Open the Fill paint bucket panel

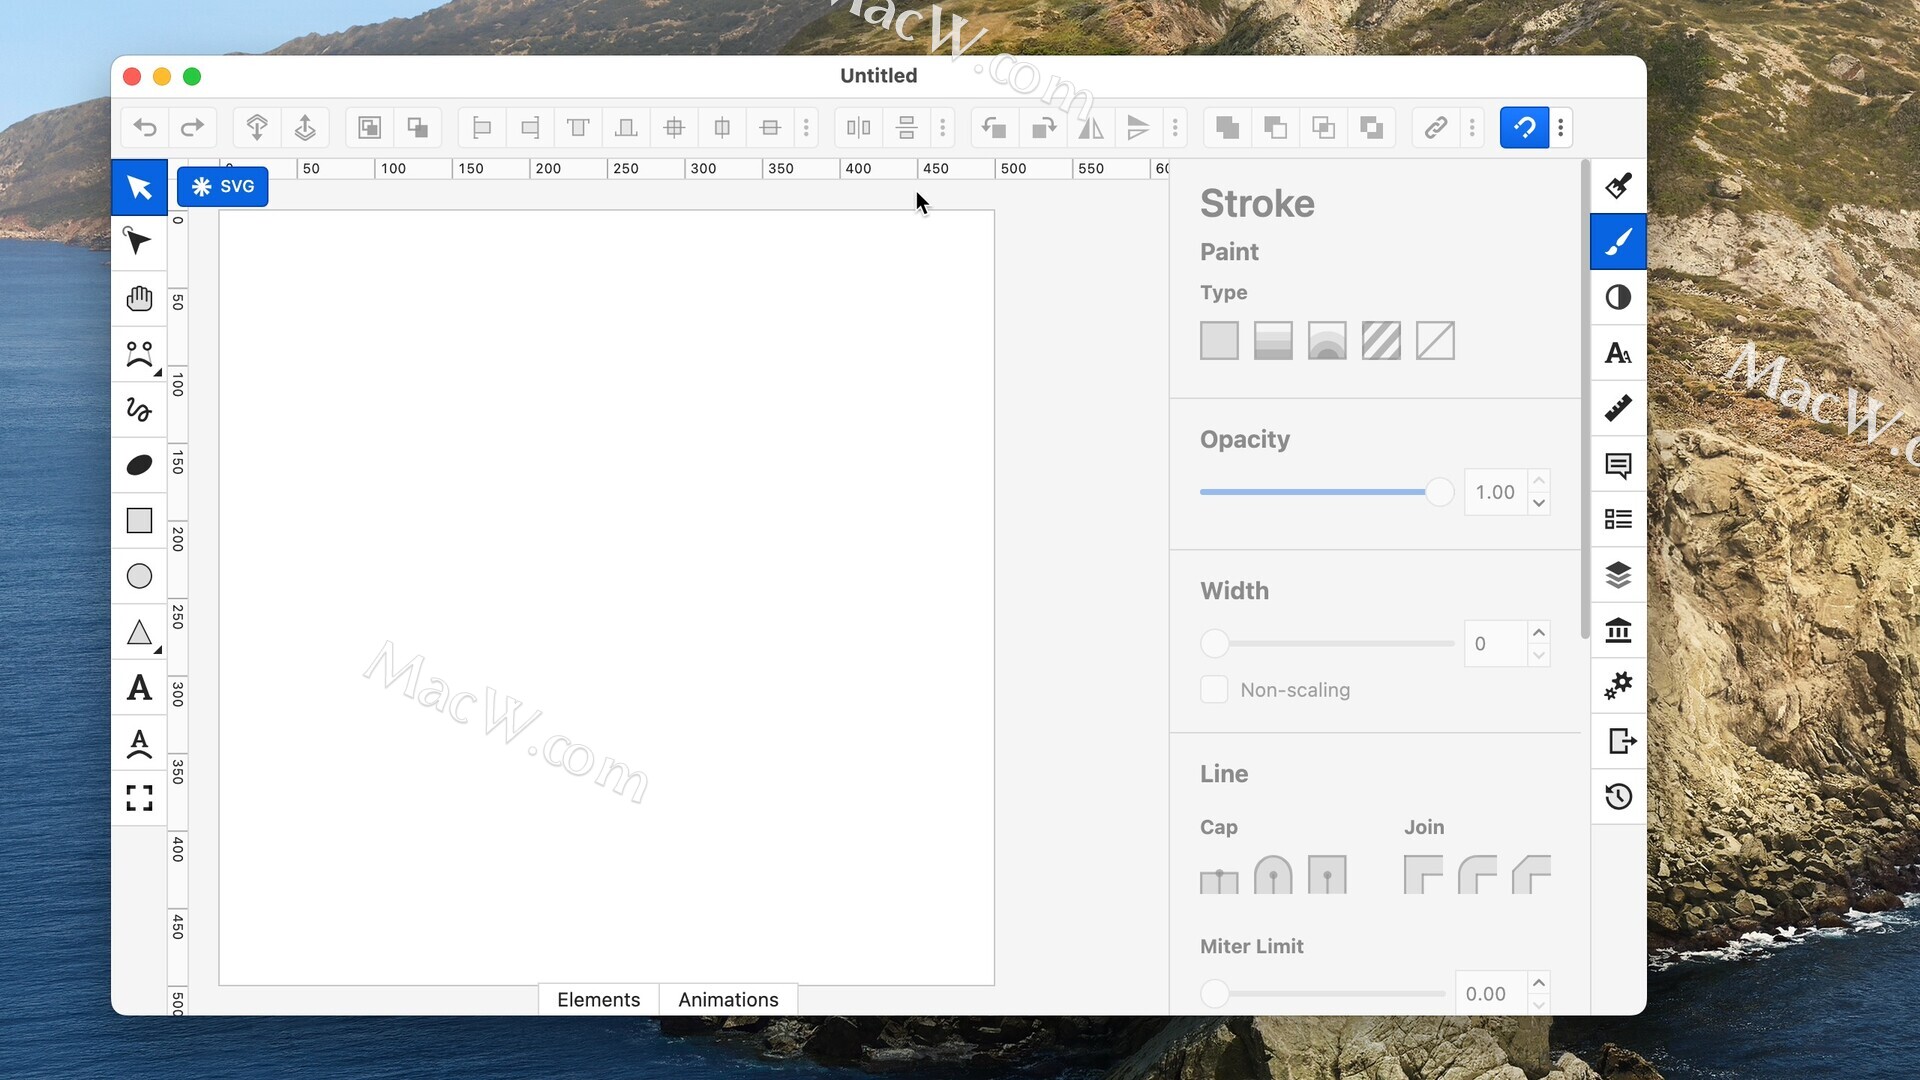coord(1618,186)
